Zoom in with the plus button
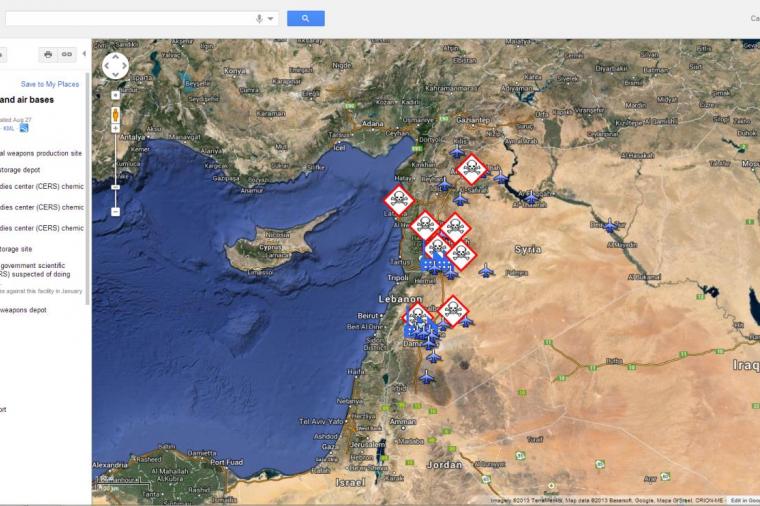 point(115,95)
